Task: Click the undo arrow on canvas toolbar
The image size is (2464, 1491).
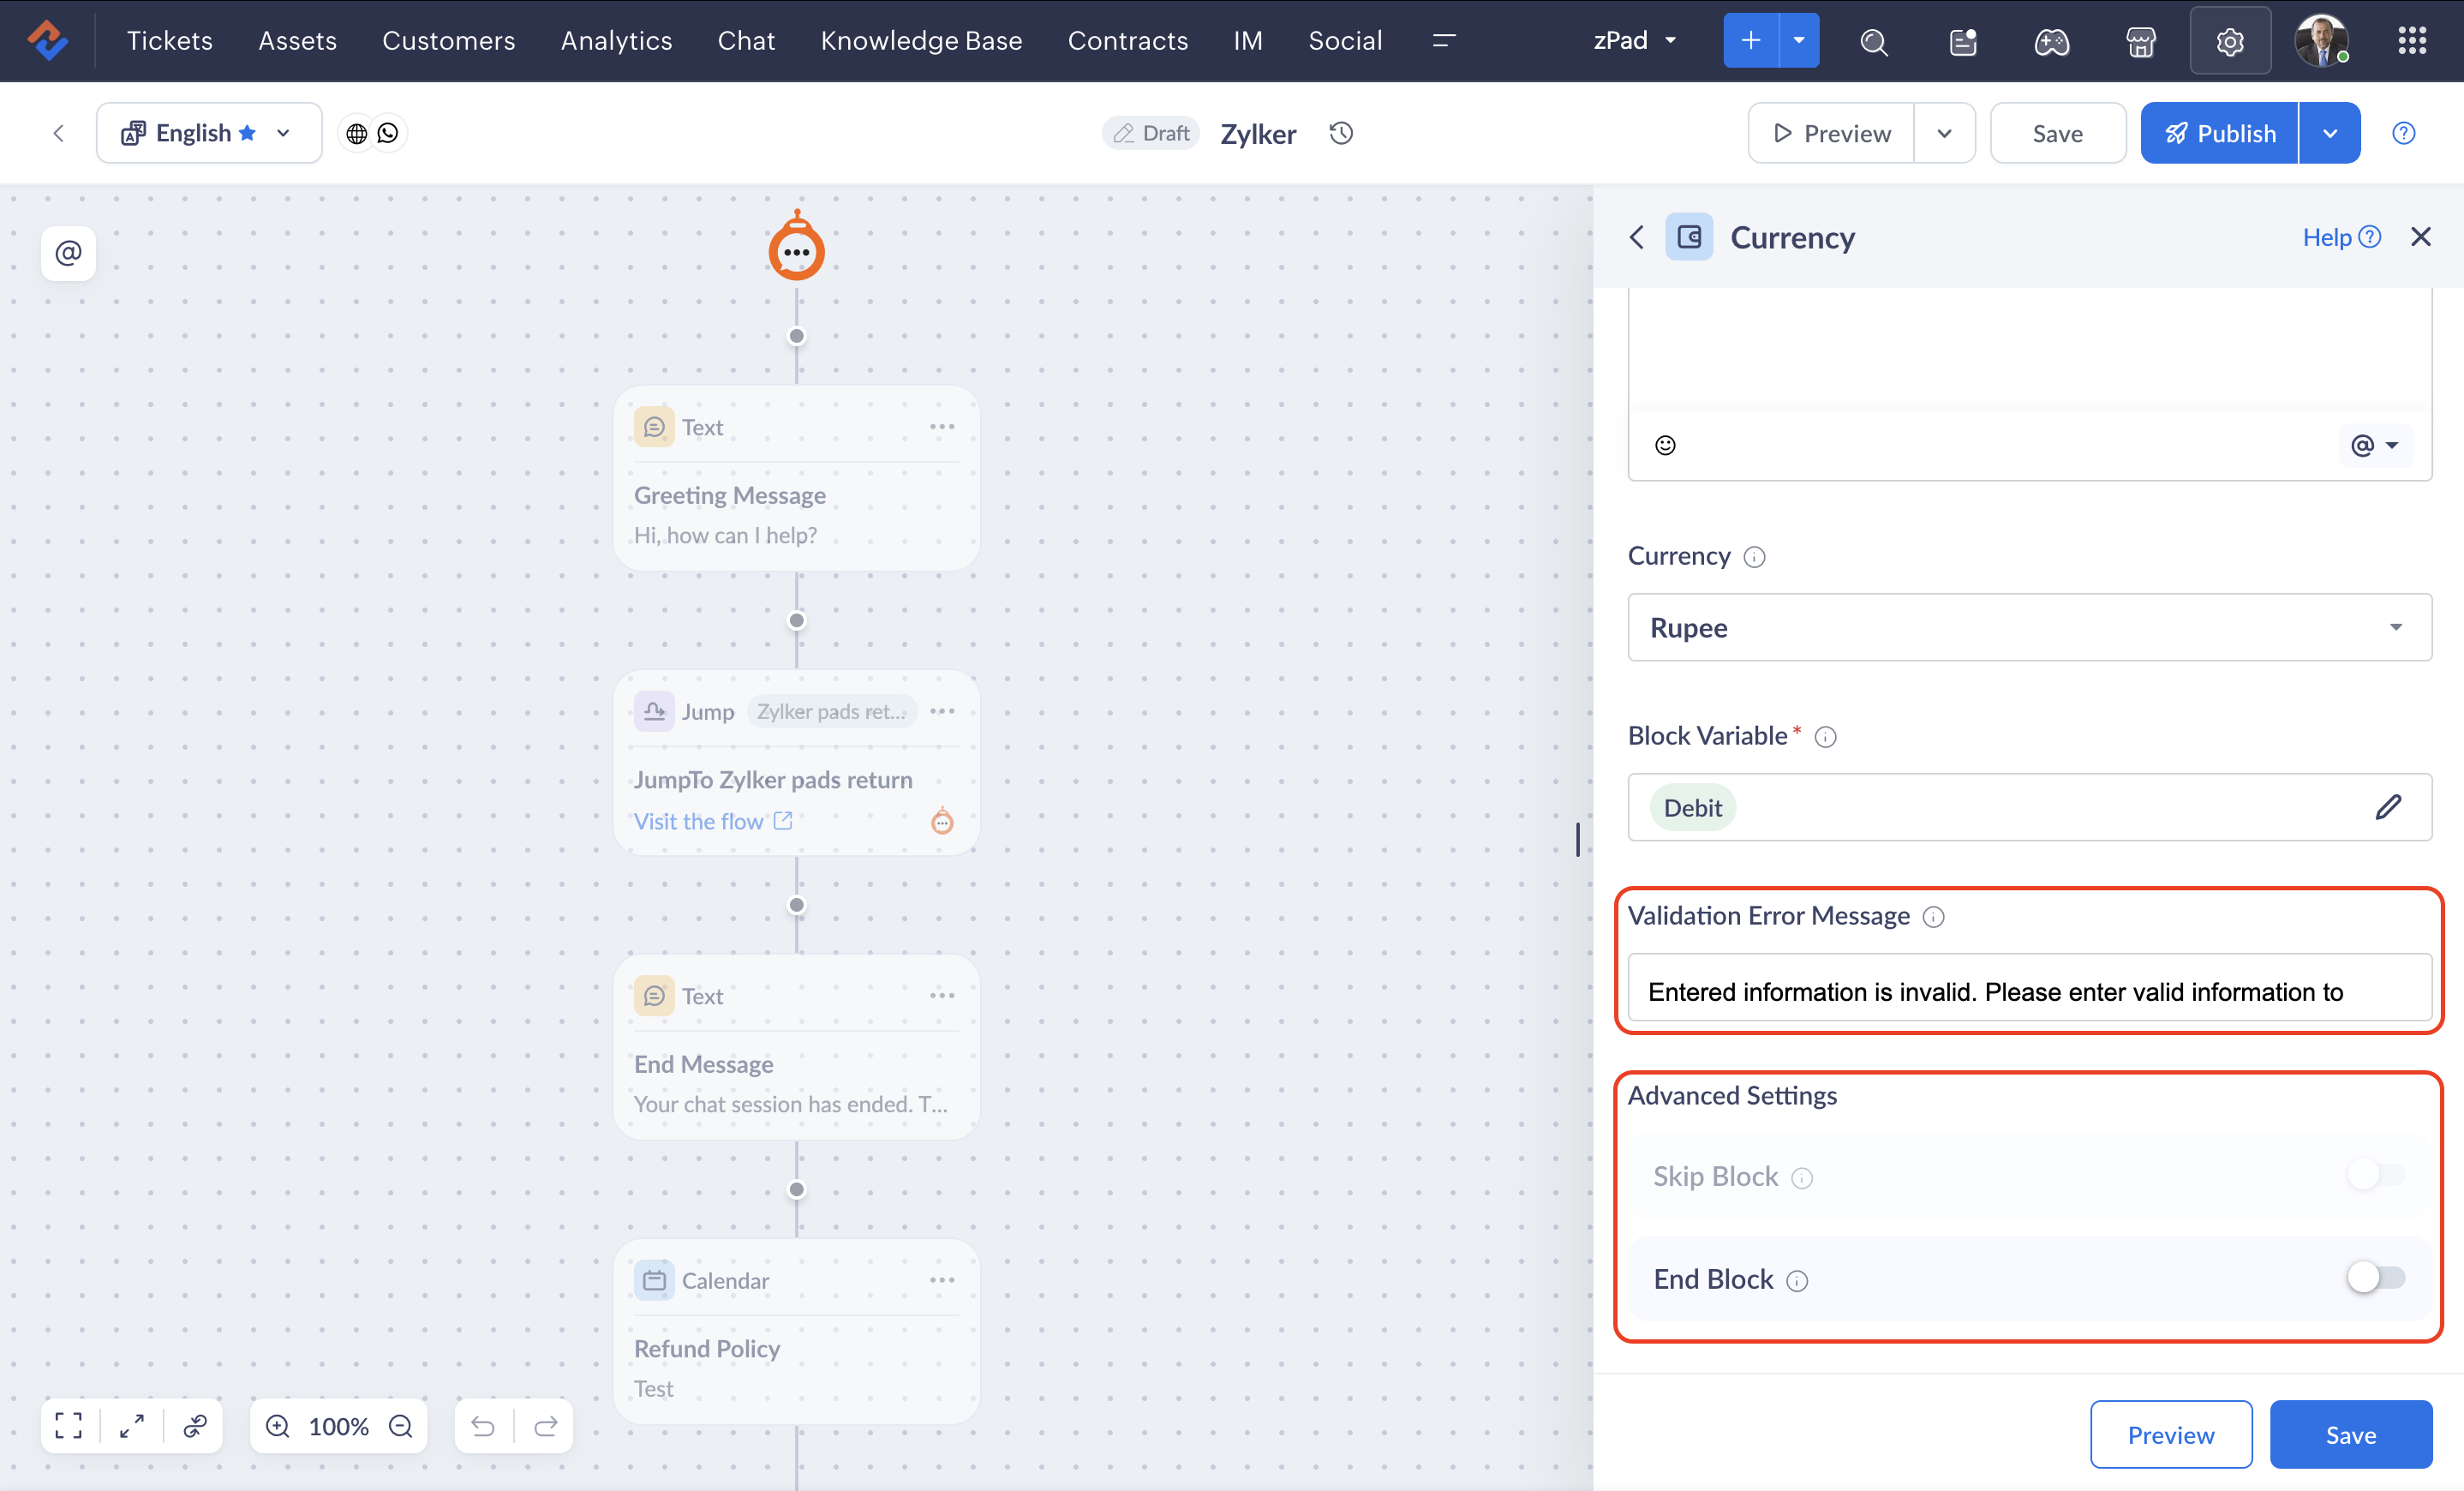Action: click(483, 1425)
